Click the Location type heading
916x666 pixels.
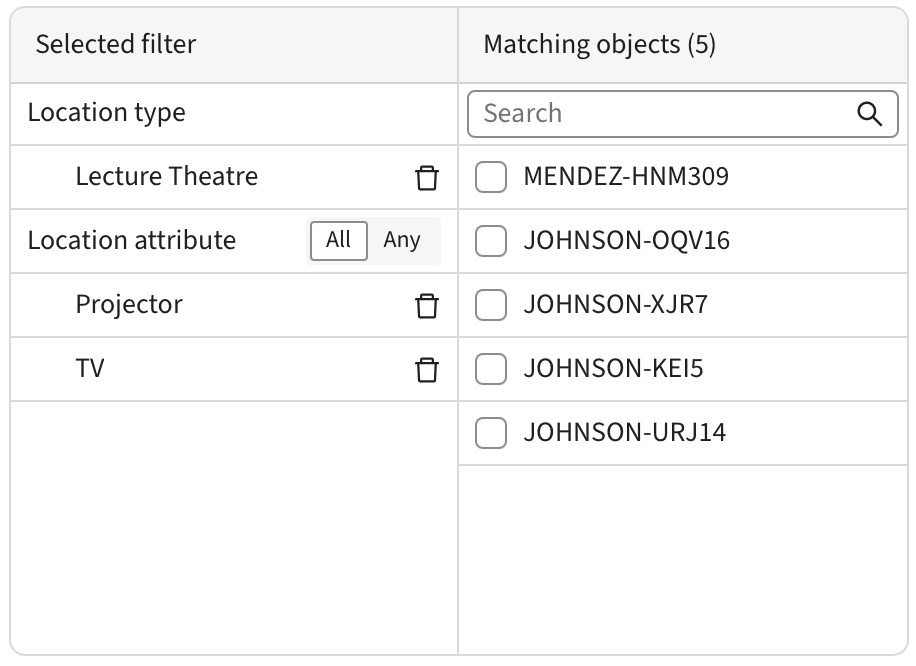click(x=107, y=113)
